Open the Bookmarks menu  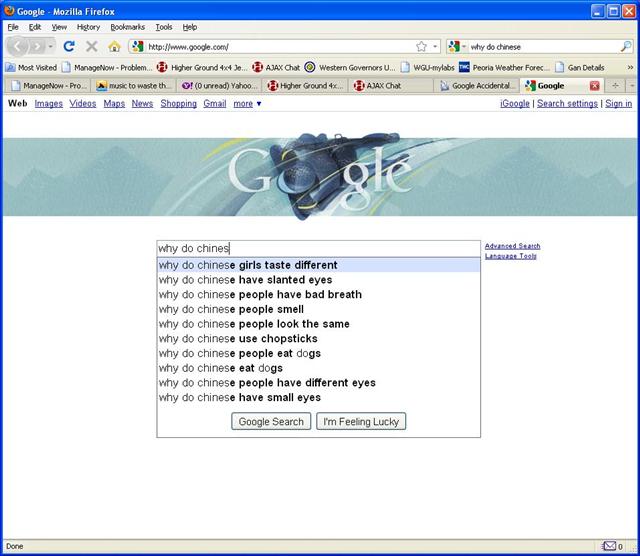[127, 27]
